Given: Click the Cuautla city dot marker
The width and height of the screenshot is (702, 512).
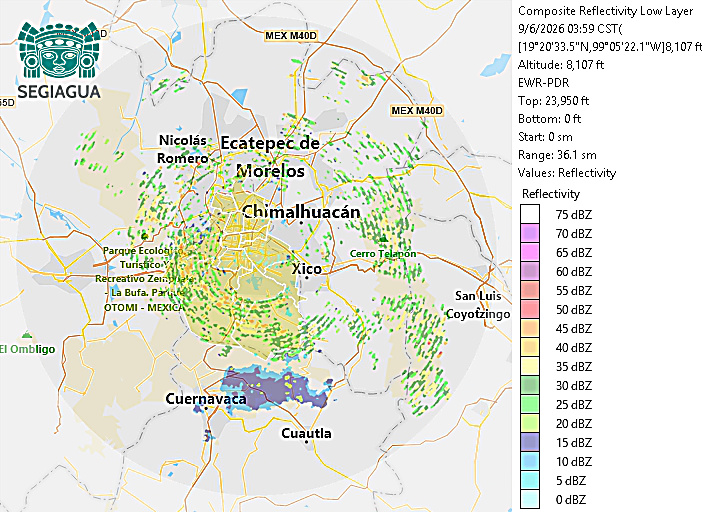Looking at the screenshot, I should point(306,442).
